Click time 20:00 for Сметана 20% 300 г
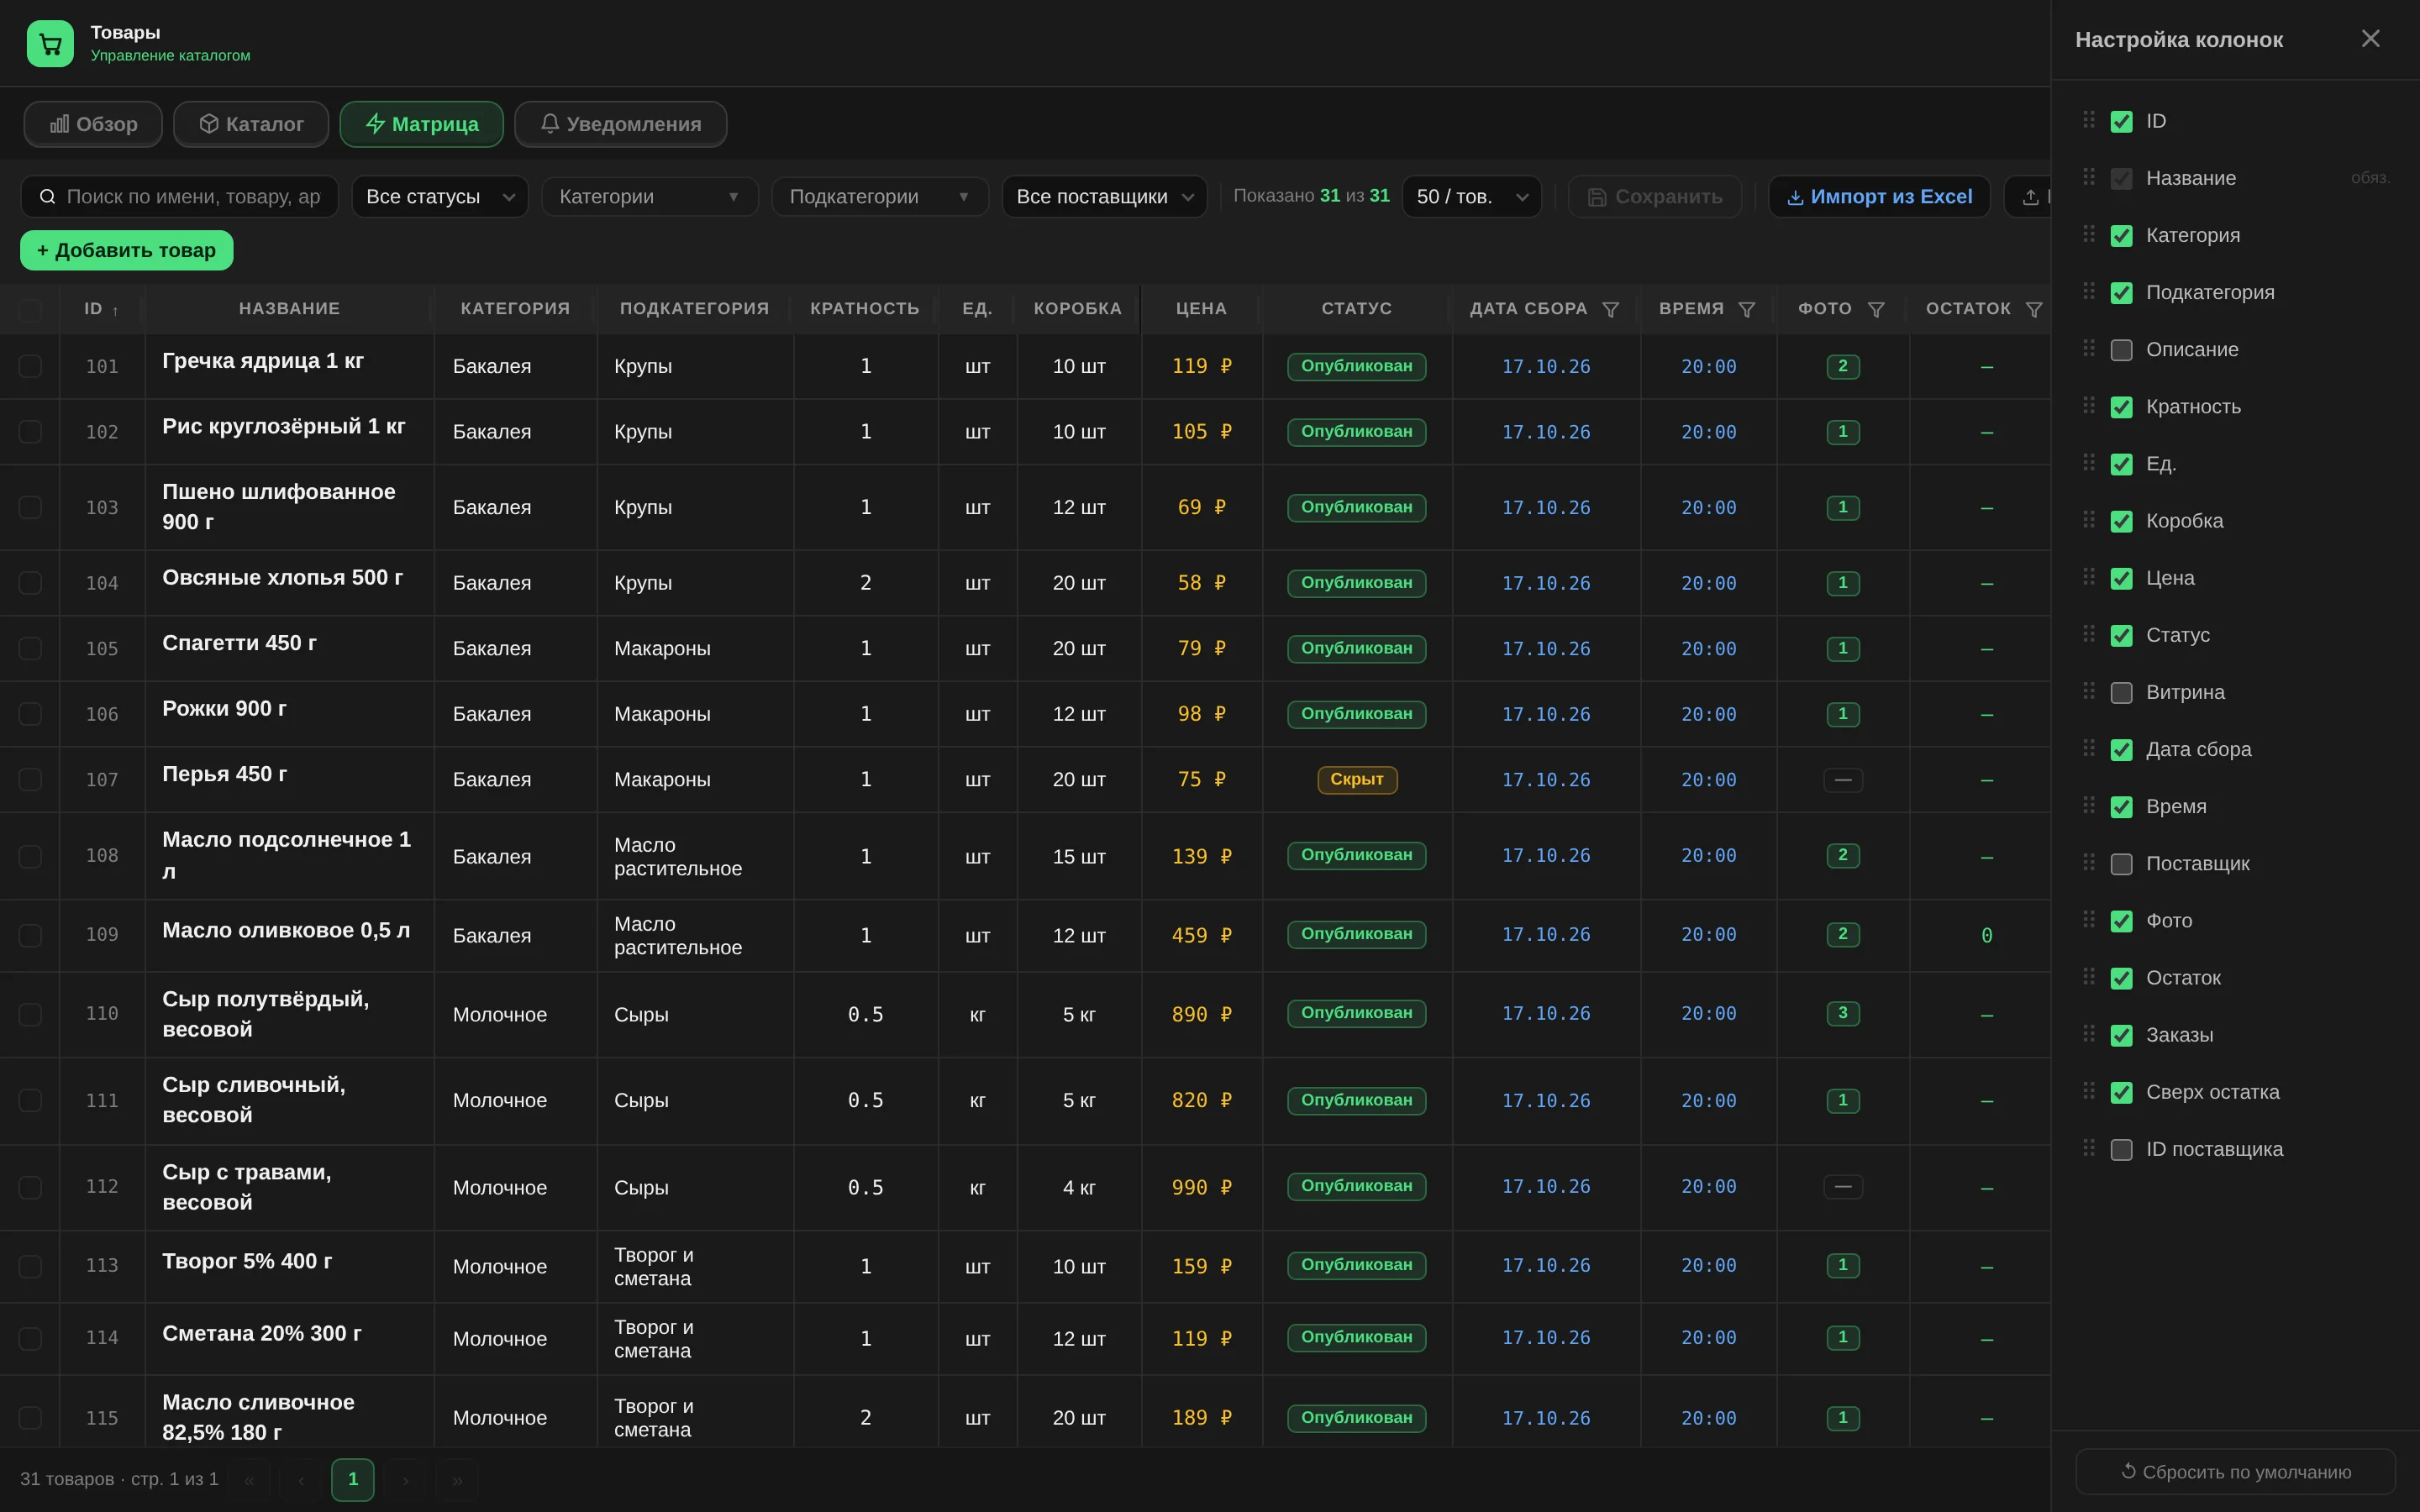Image resolution: width=2420 pixels, height=1512 pixels. click(x=1708, y=1338)
